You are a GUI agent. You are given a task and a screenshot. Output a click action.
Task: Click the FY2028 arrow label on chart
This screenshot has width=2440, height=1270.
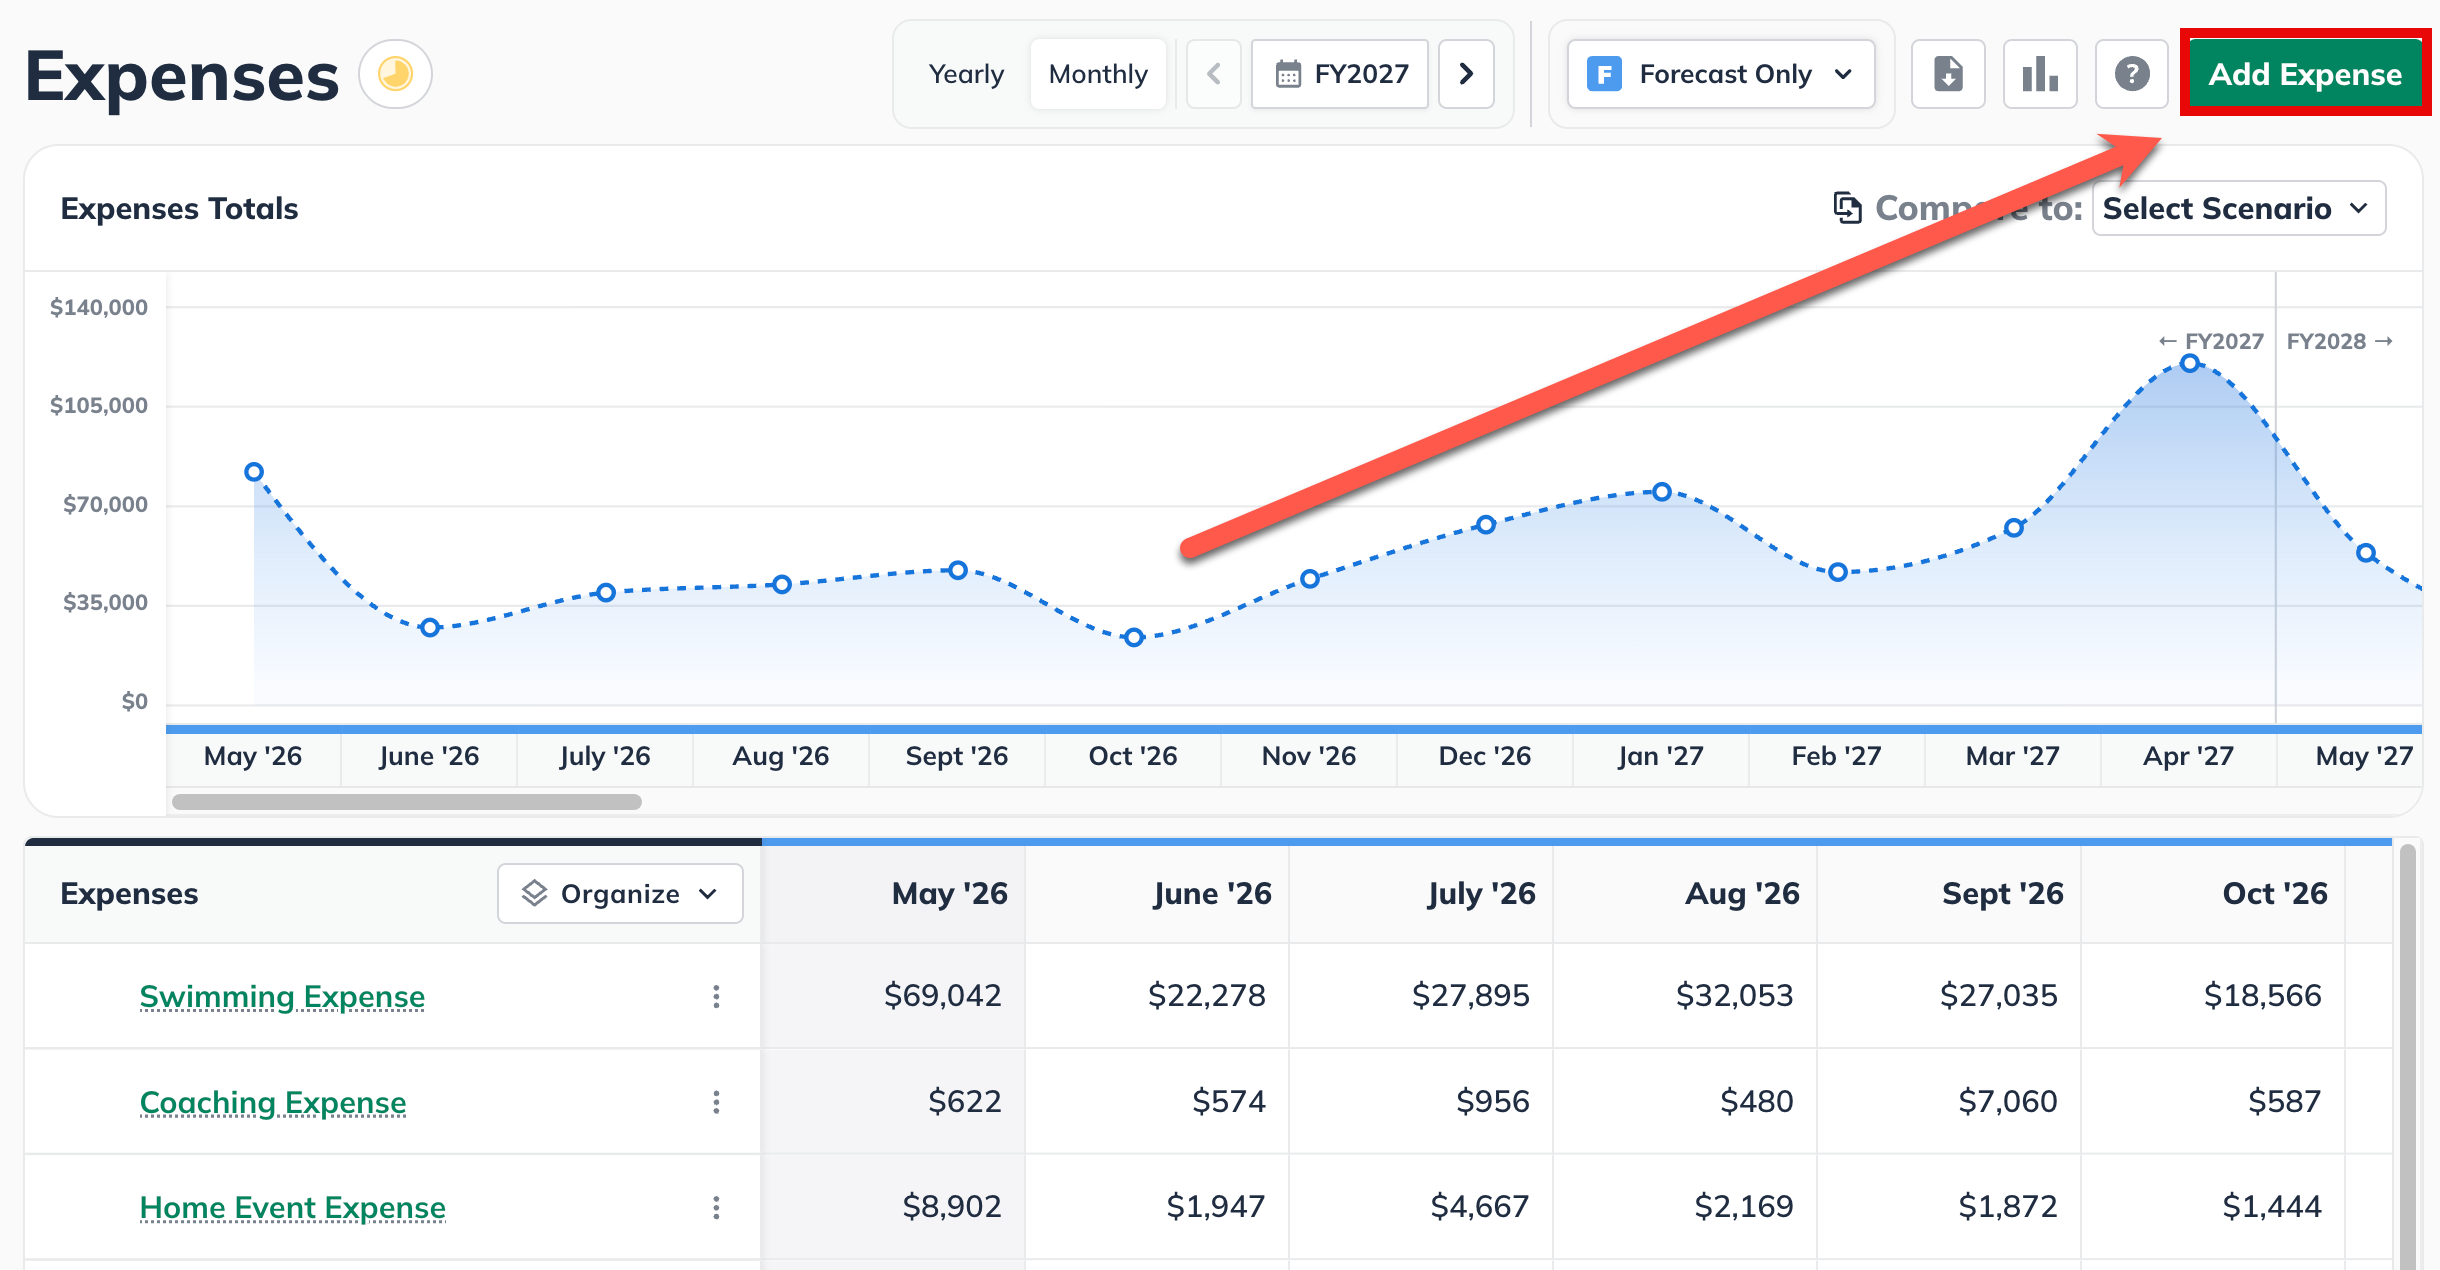pos(2340,341)
